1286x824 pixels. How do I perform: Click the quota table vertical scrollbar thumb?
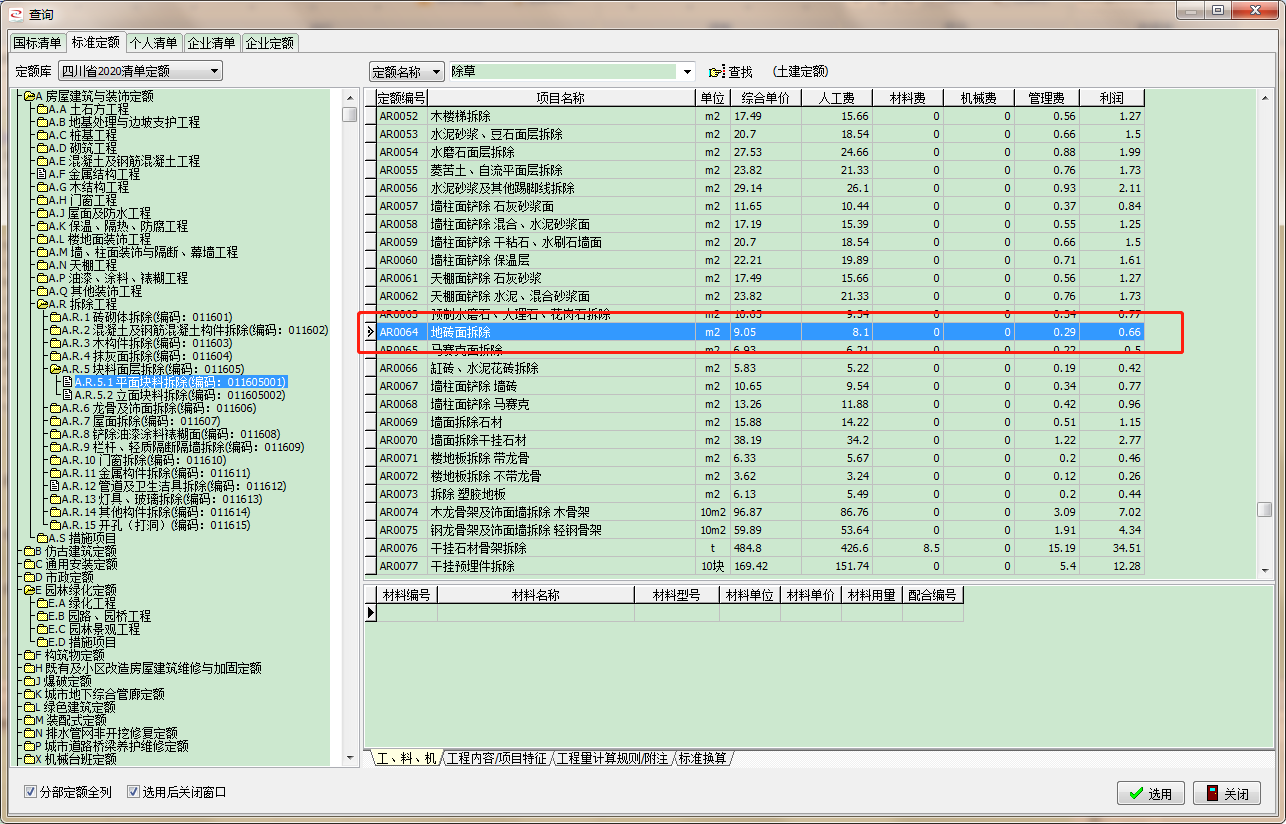pyautogui.click(x=1264, y=509)
